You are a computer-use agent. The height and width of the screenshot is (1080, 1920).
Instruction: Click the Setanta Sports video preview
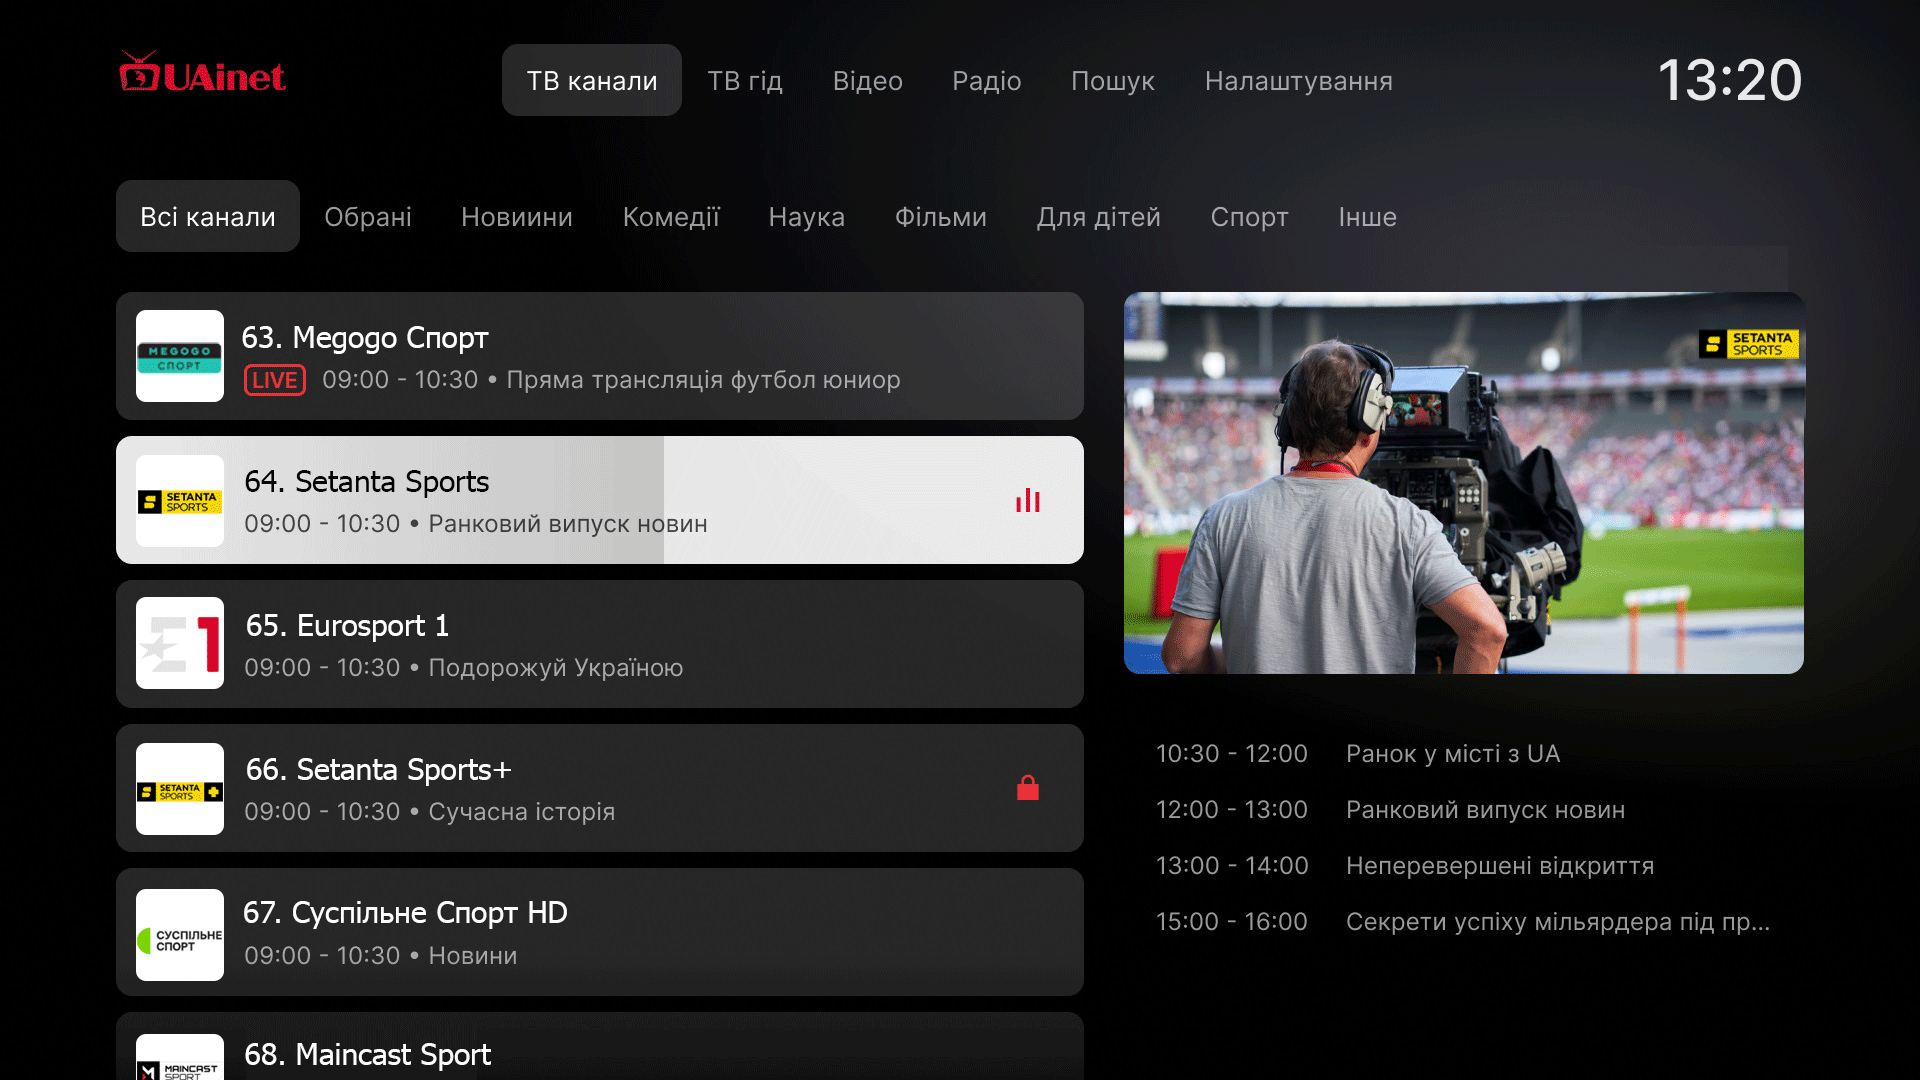point(1463,483)
